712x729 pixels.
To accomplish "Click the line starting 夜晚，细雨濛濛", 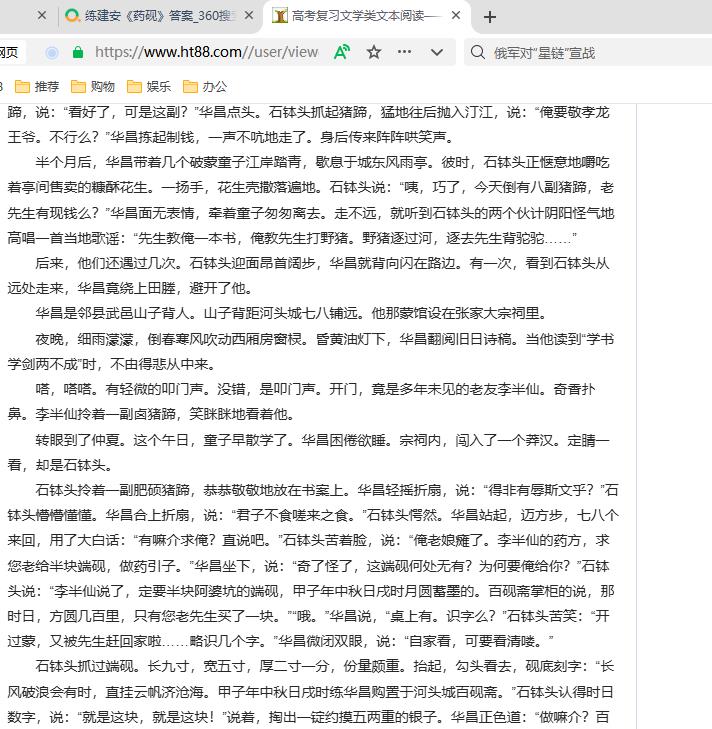I will click(x=325, y=339).
